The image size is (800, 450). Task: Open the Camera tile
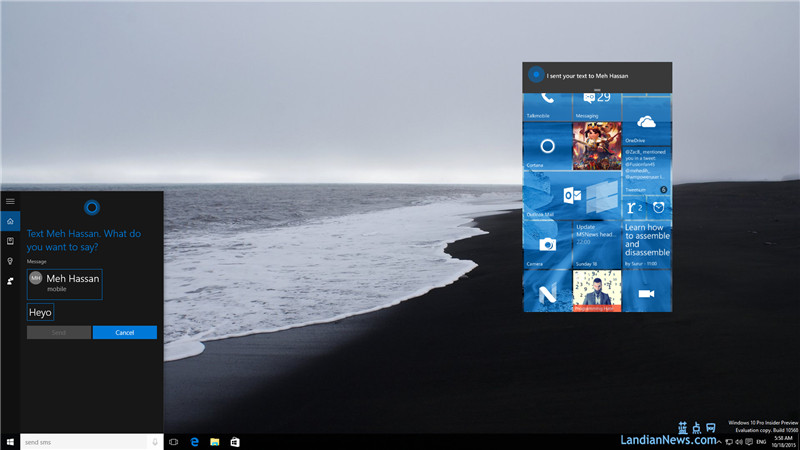point(547,244)
